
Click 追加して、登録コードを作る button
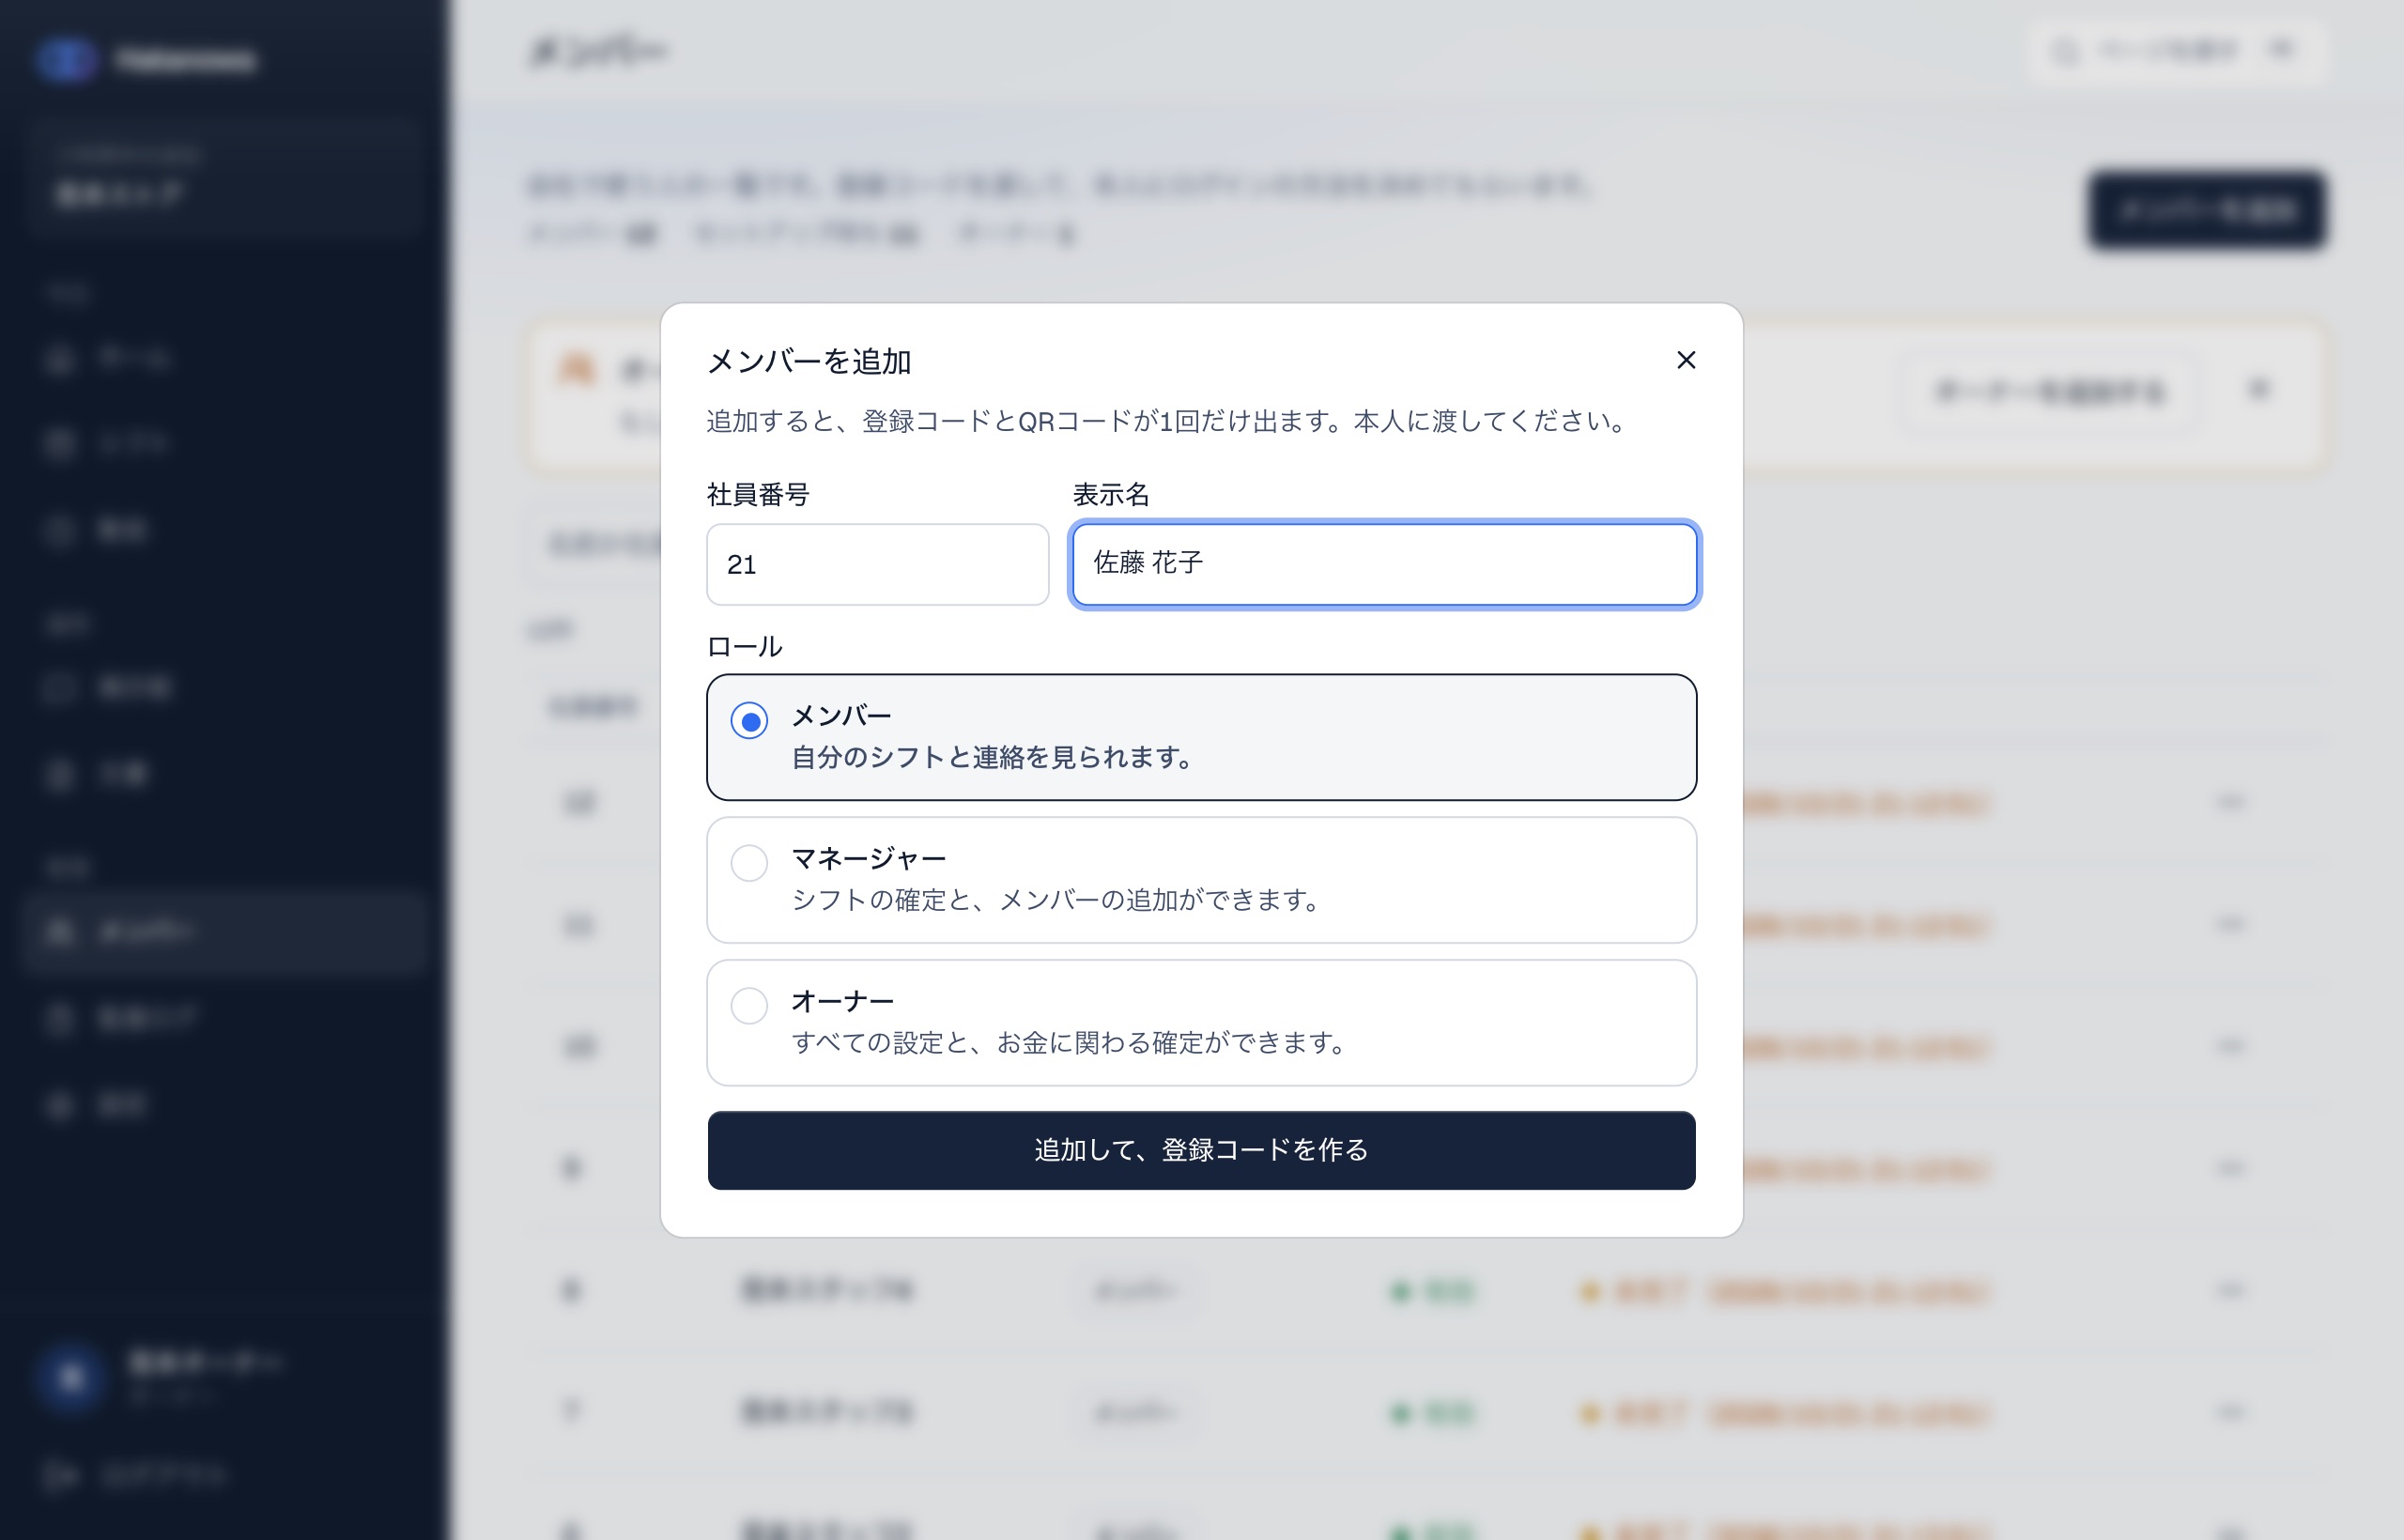[x=1201, y=1150]
